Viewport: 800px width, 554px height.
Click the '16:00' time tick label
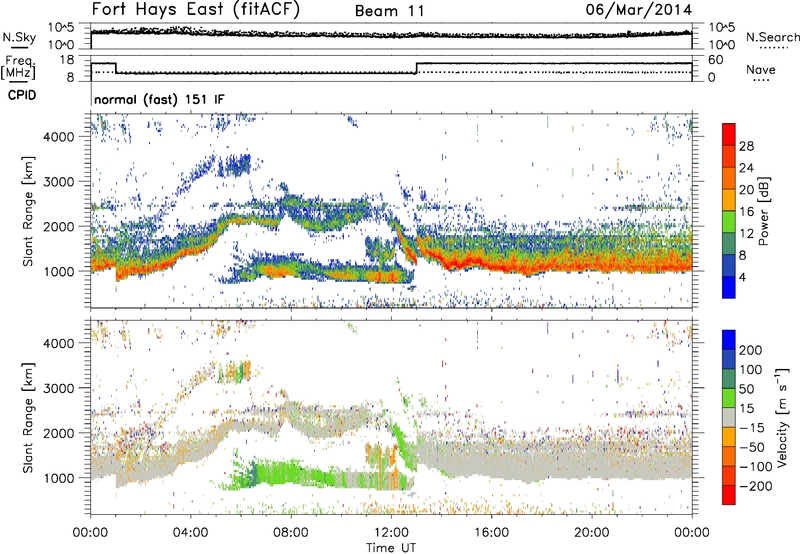[491, 533]
